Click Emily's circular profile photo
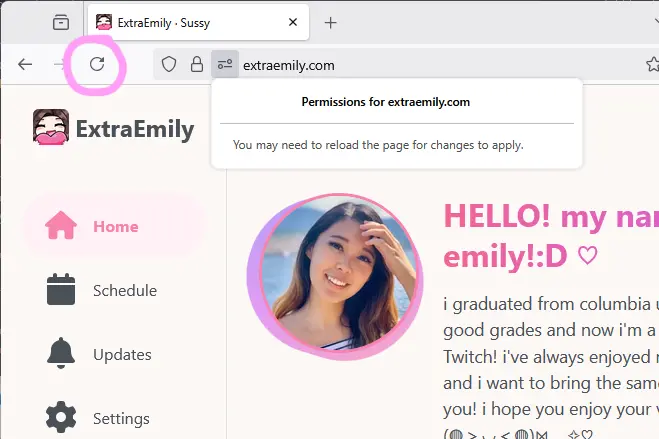Image resolution: width=659 pixels, height=439 pixels. point(335,276)
